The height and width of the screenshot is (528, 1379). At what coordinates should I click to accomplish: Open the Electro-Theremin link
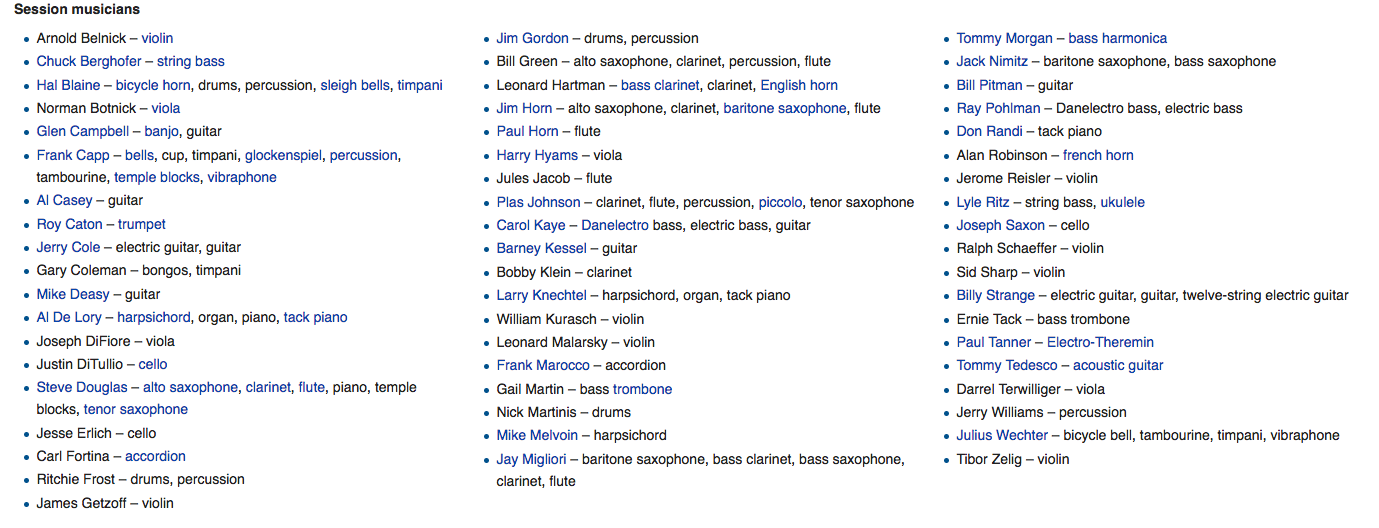coord(1100,342)
